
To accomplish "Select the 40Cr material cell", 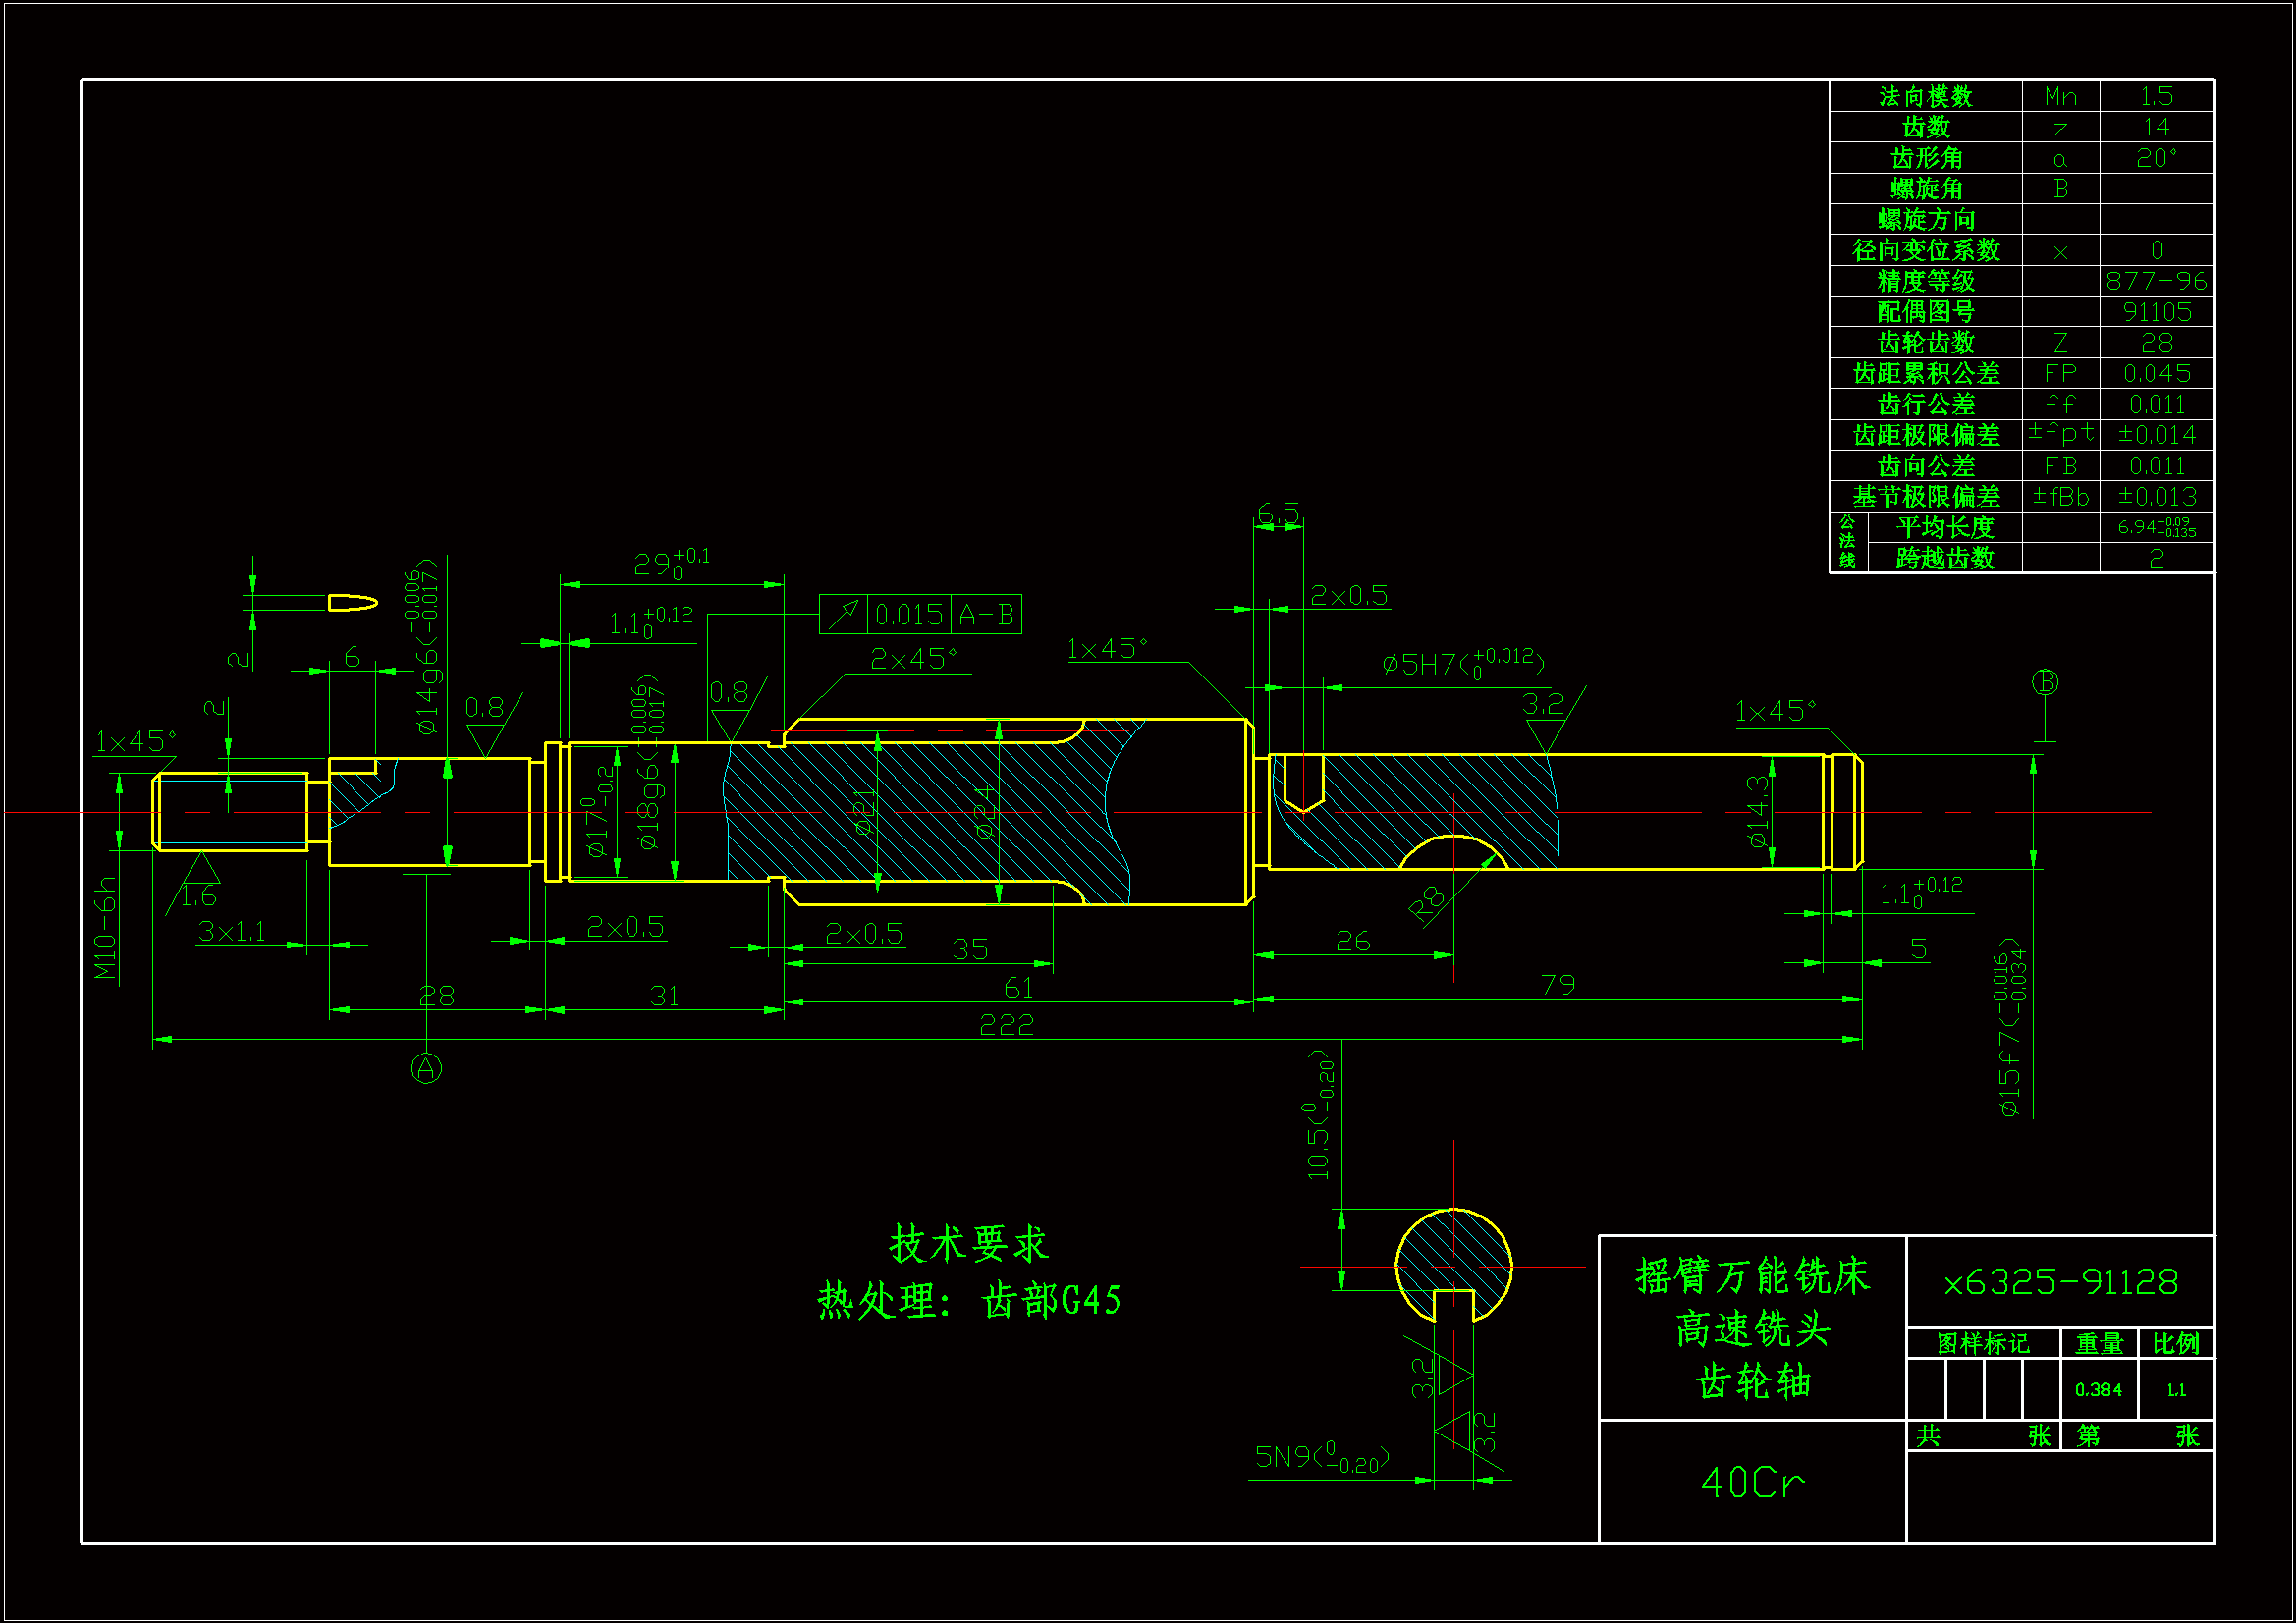I will pos(1752,1482).
